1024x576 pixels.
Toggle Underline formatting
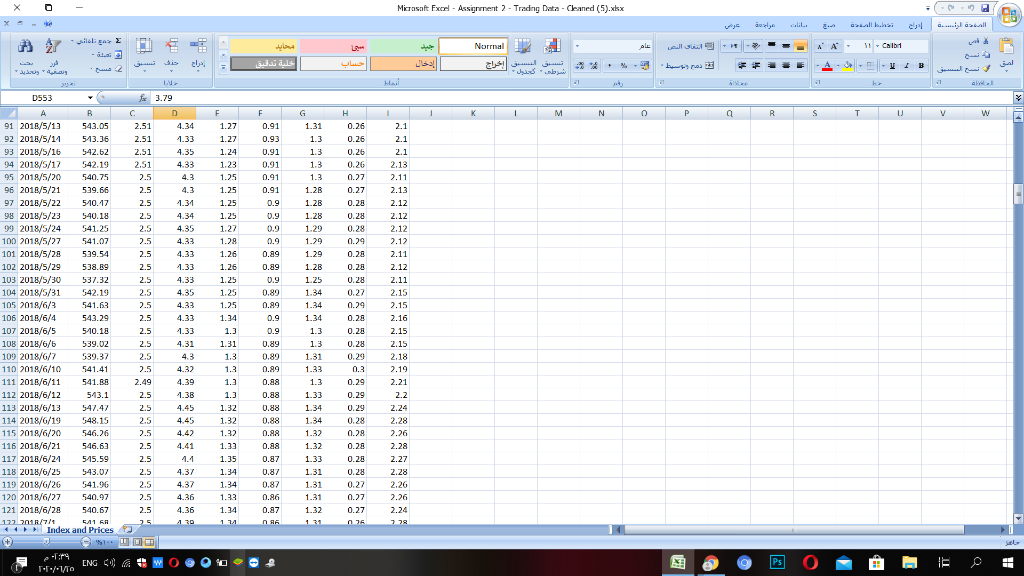coord(893,66)
